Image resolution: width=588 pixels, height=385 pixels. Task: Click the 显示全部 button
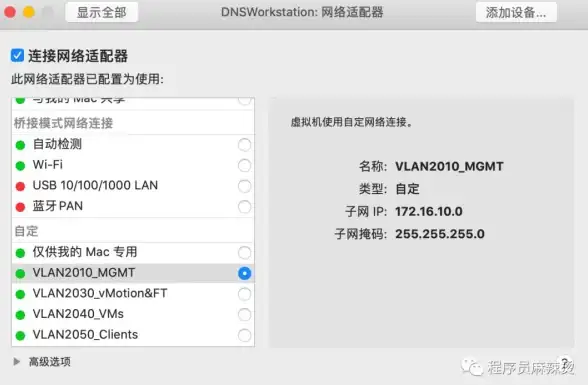(101, 12)
